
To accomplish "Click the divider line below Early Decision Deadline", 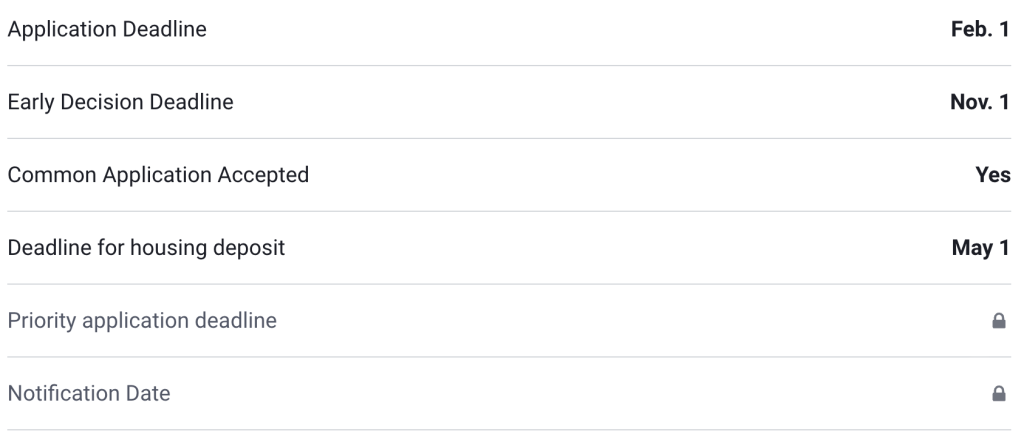I will click(x=512, y=138).
